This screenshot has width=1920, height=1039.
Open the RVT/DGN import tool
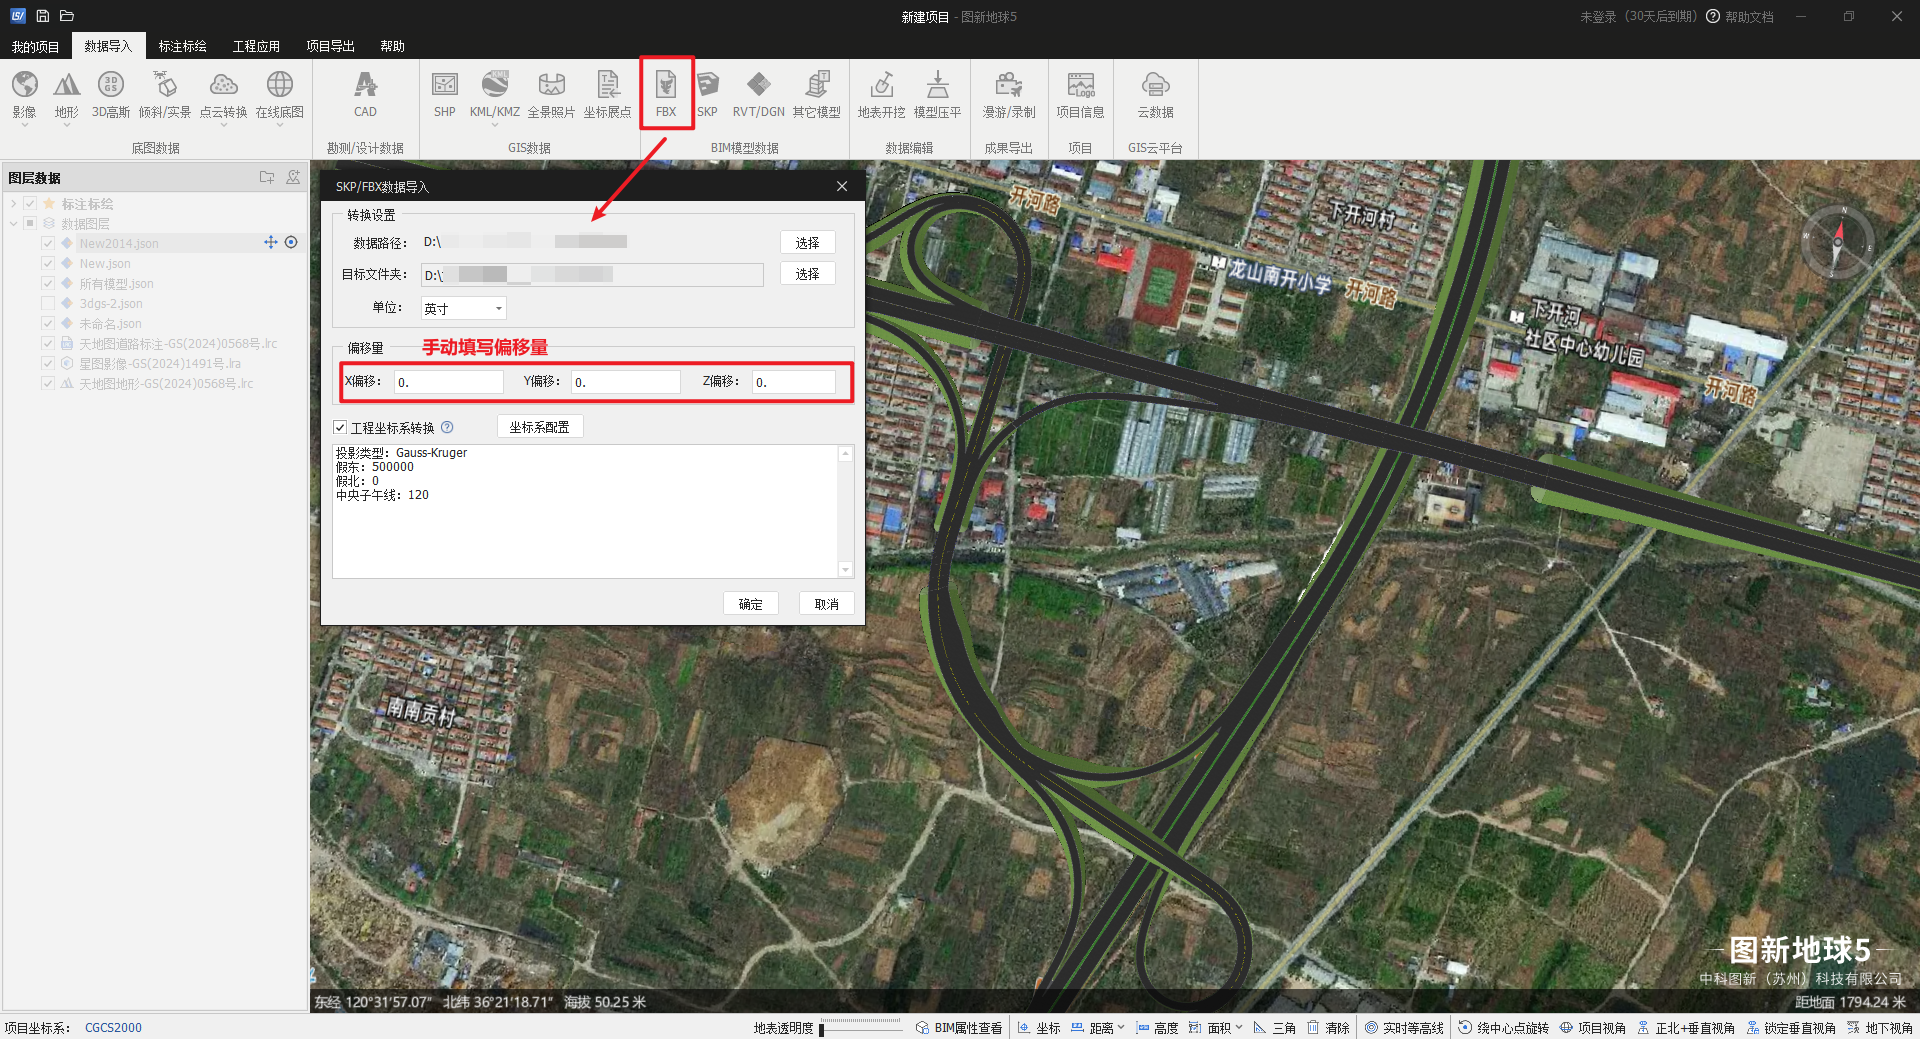(758, 94)
